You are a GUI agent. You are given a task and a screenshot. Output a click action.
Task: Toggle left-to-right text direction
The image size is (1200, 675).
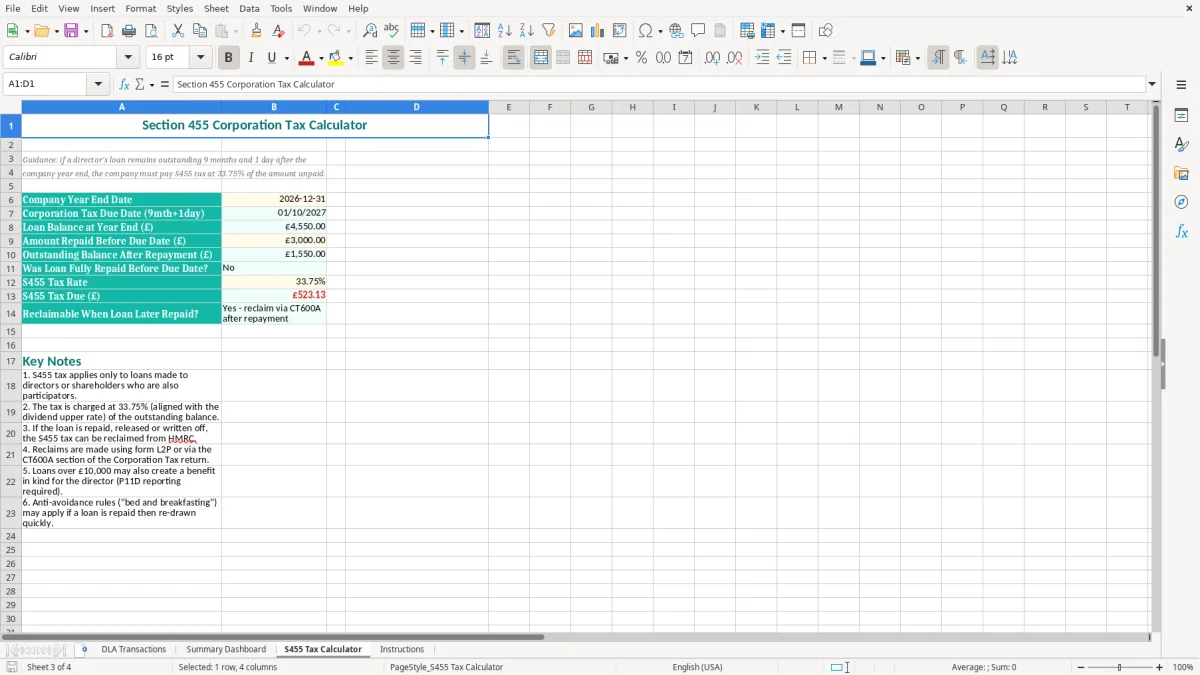tap(938, 58)
